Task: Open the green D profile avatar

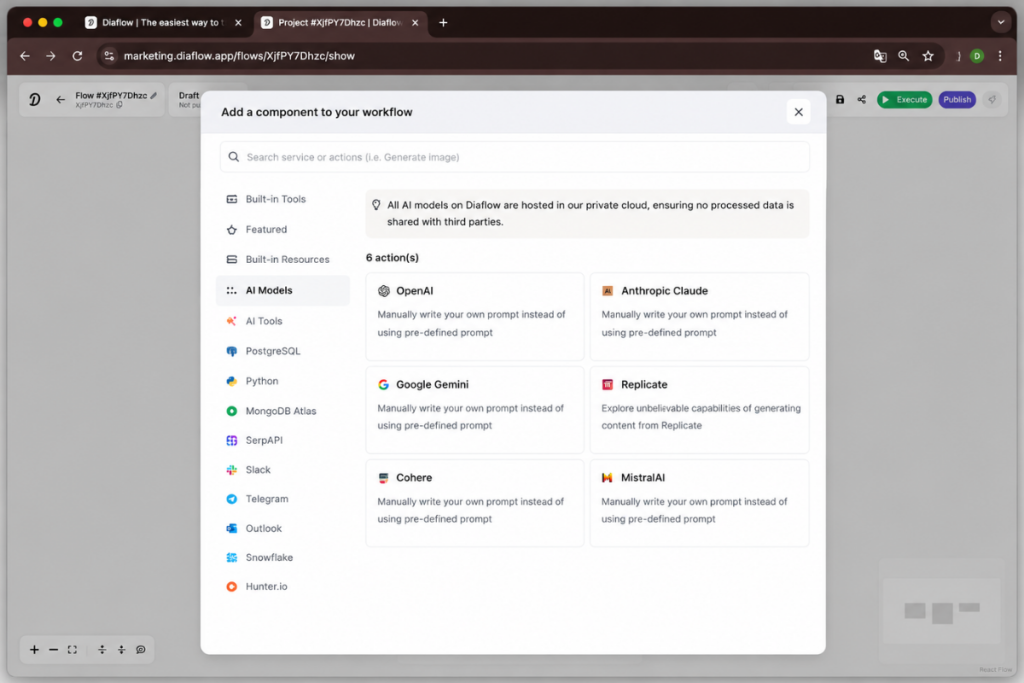Action: 977,56
